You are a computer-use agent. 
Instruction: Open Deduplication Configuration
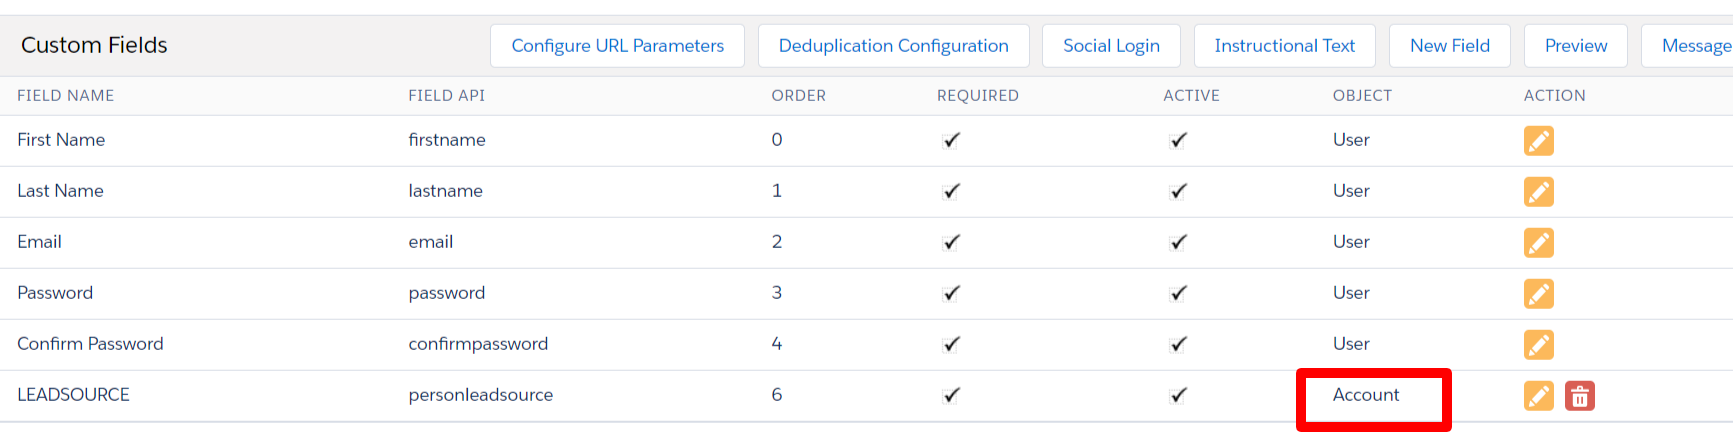(x=893, y=46)
